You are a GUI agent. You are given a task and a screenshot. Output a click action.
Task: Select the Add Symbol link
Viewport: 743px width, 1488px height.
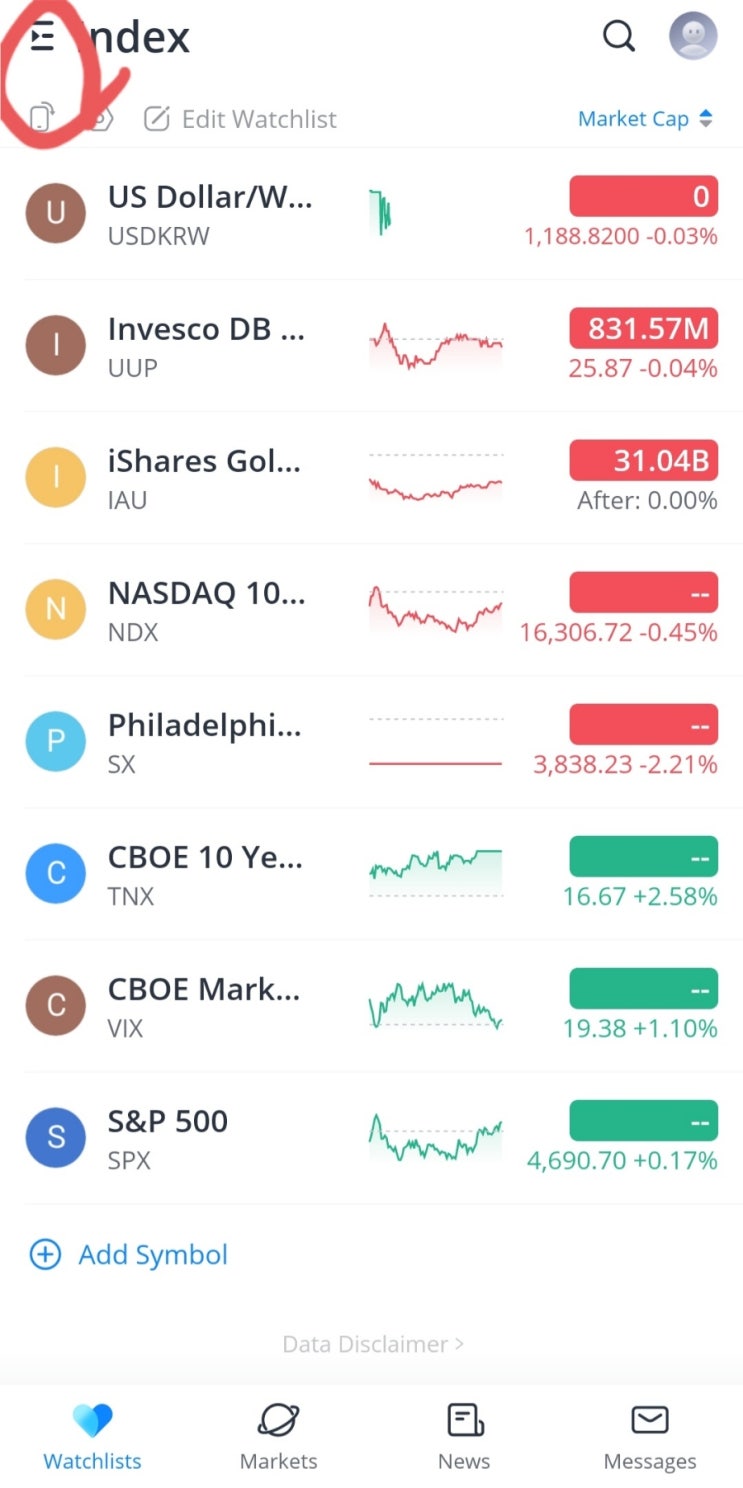(x=130, y=1254)
